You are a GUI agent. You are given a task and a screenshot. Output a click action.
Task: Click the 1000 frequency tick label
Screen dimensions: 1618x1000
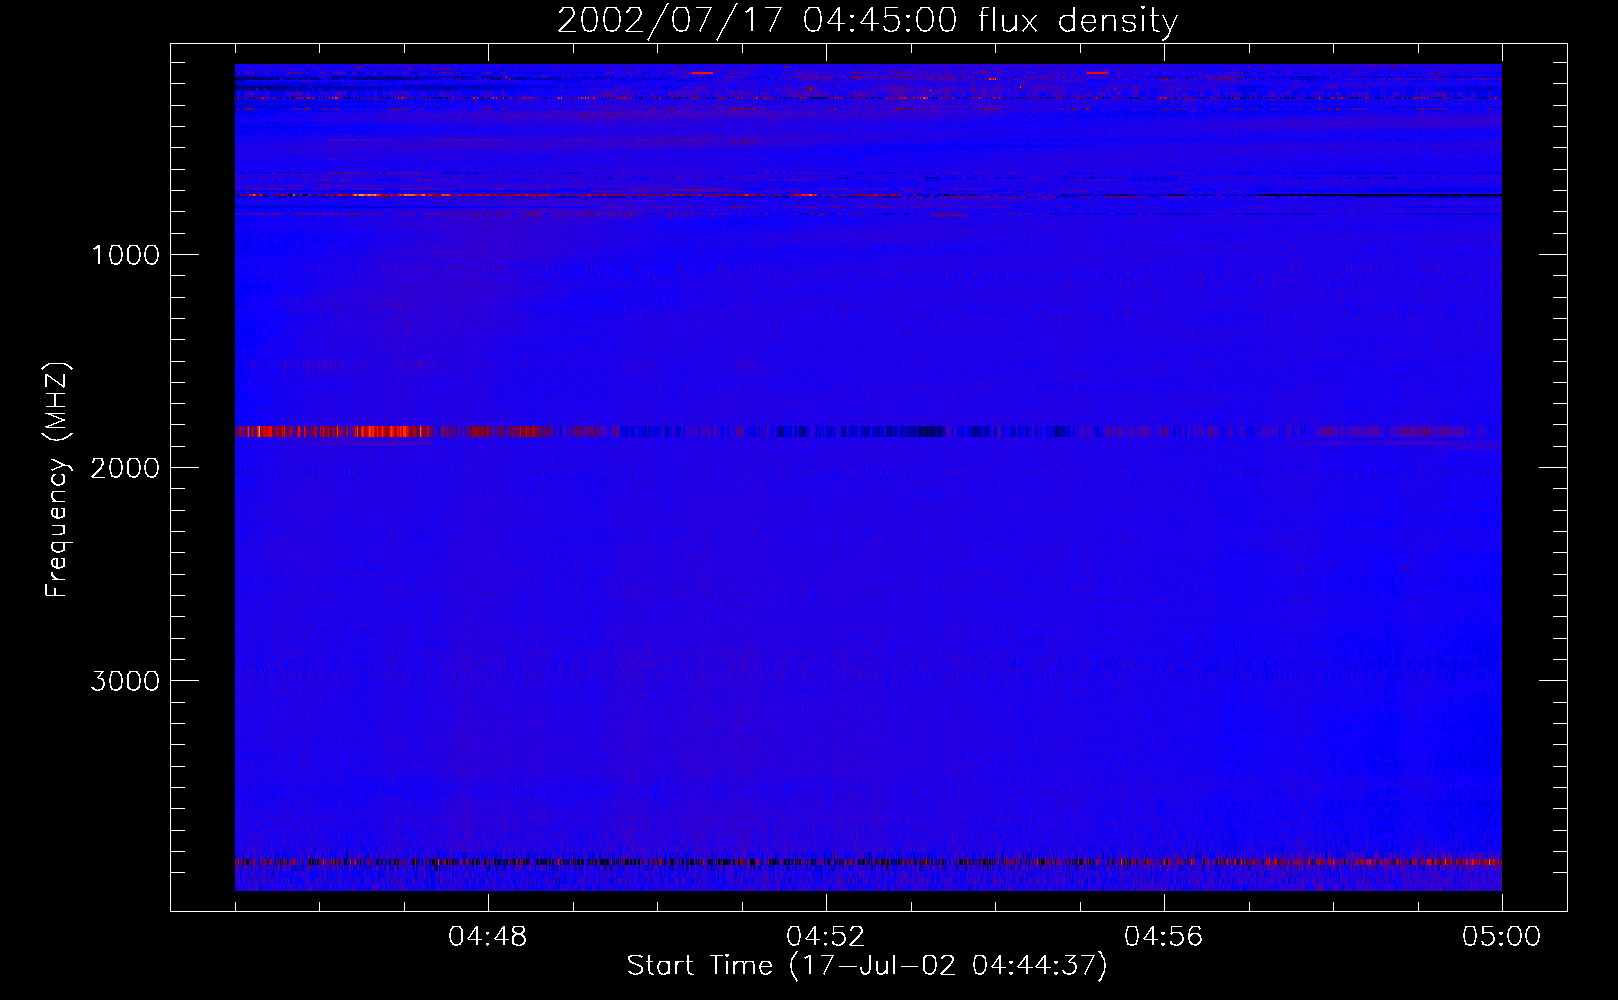125,255
